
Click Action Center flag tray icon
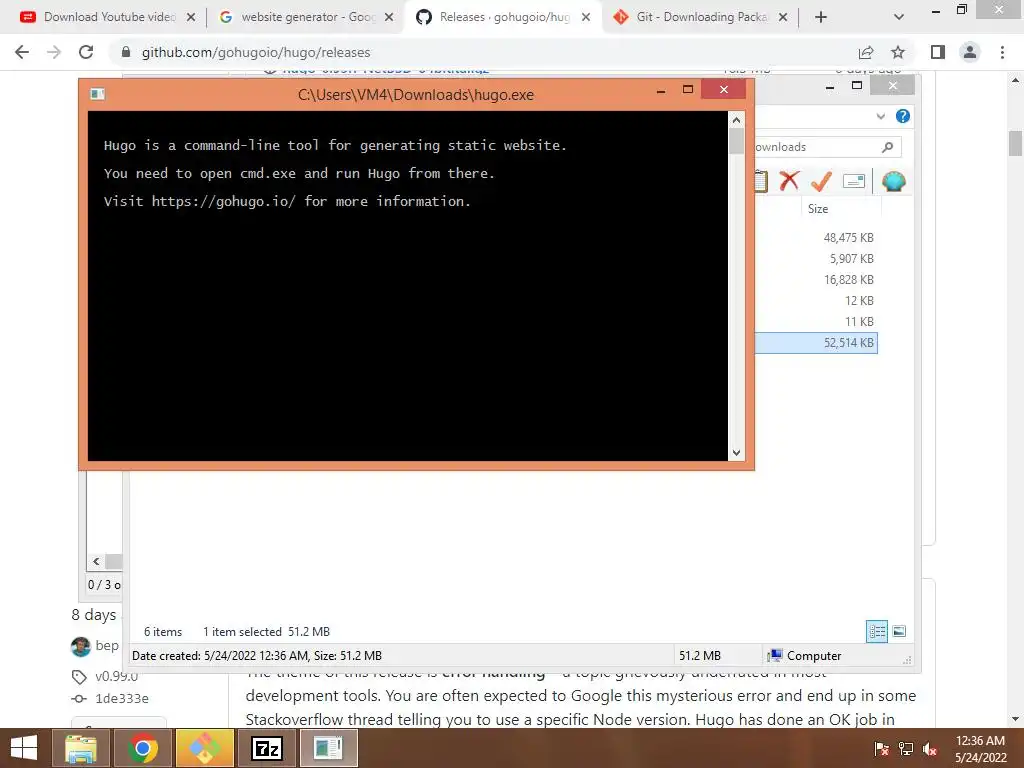tap(881, 749)
